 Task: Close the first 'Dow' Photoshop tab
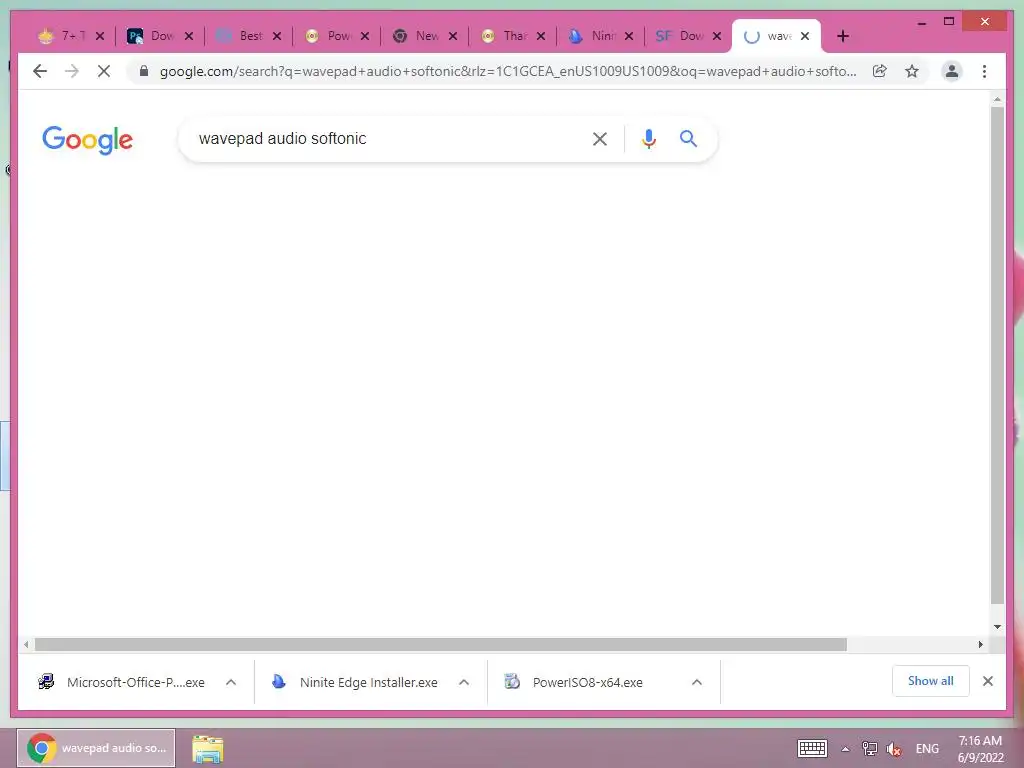pyautogui.click(x=189, y=37)
